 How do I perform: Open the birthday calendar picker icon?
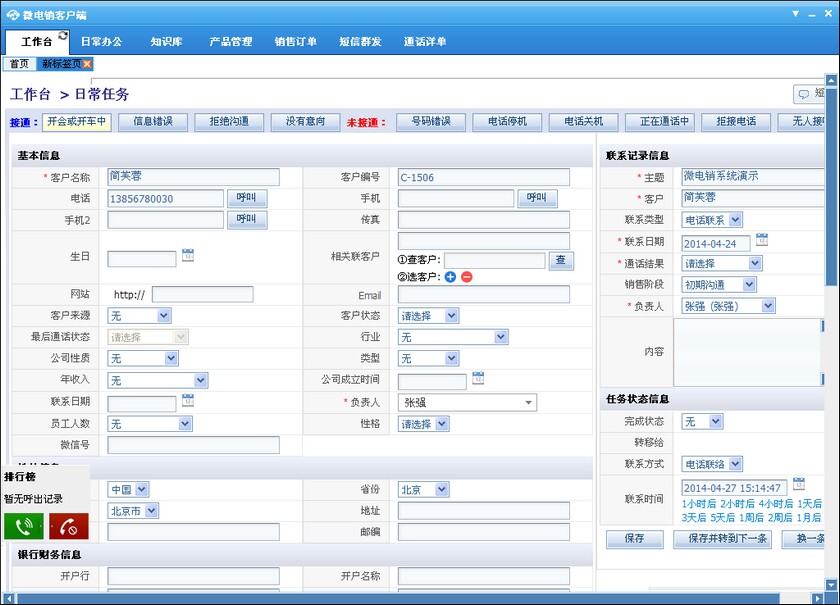188,255
